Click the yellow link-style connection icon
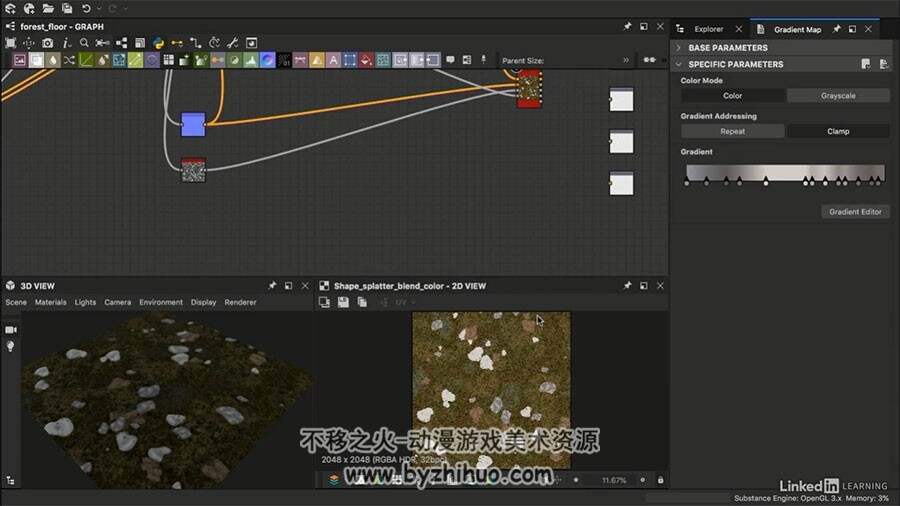Screen dimensions: 900x506 [x=177, y=43]
